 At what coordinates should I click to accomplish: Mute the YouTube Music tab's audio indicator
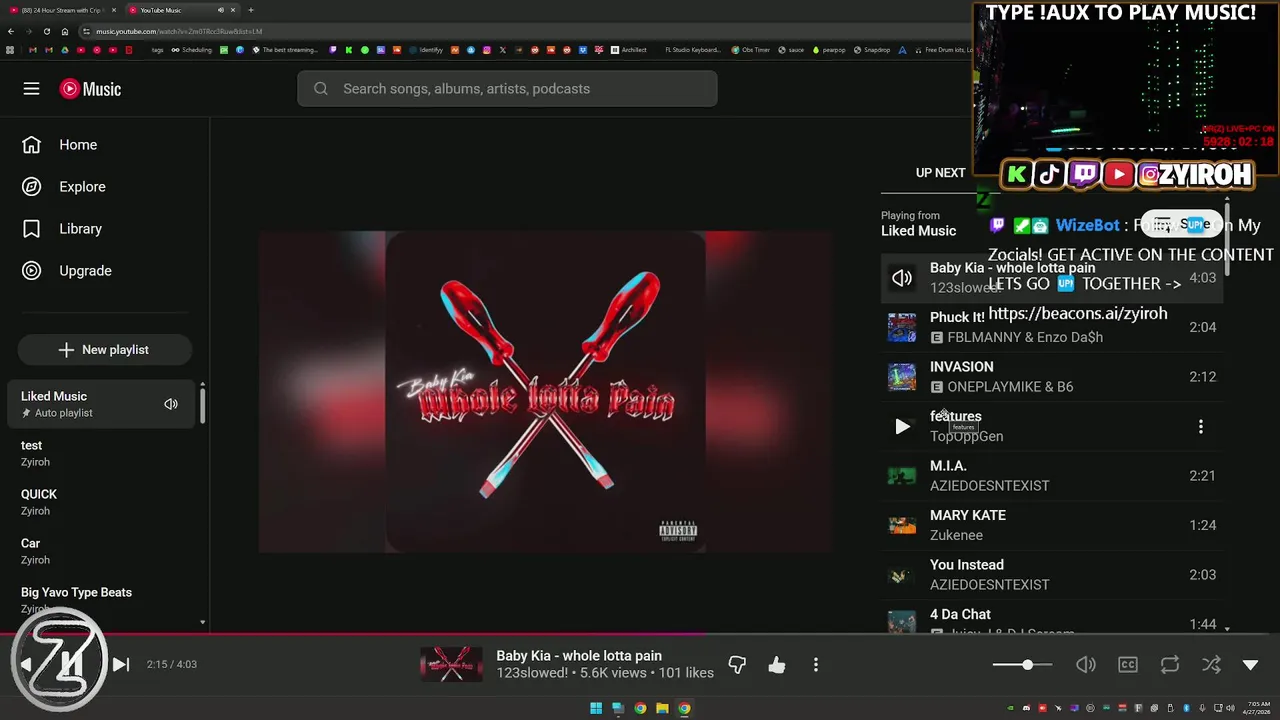220,10
